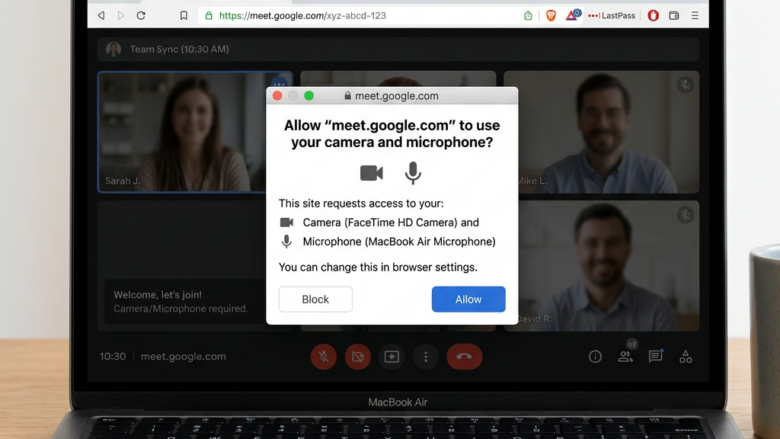The image size is (780, 439).
Task: Open the browser wallet icon
Action: pos(674,15)
